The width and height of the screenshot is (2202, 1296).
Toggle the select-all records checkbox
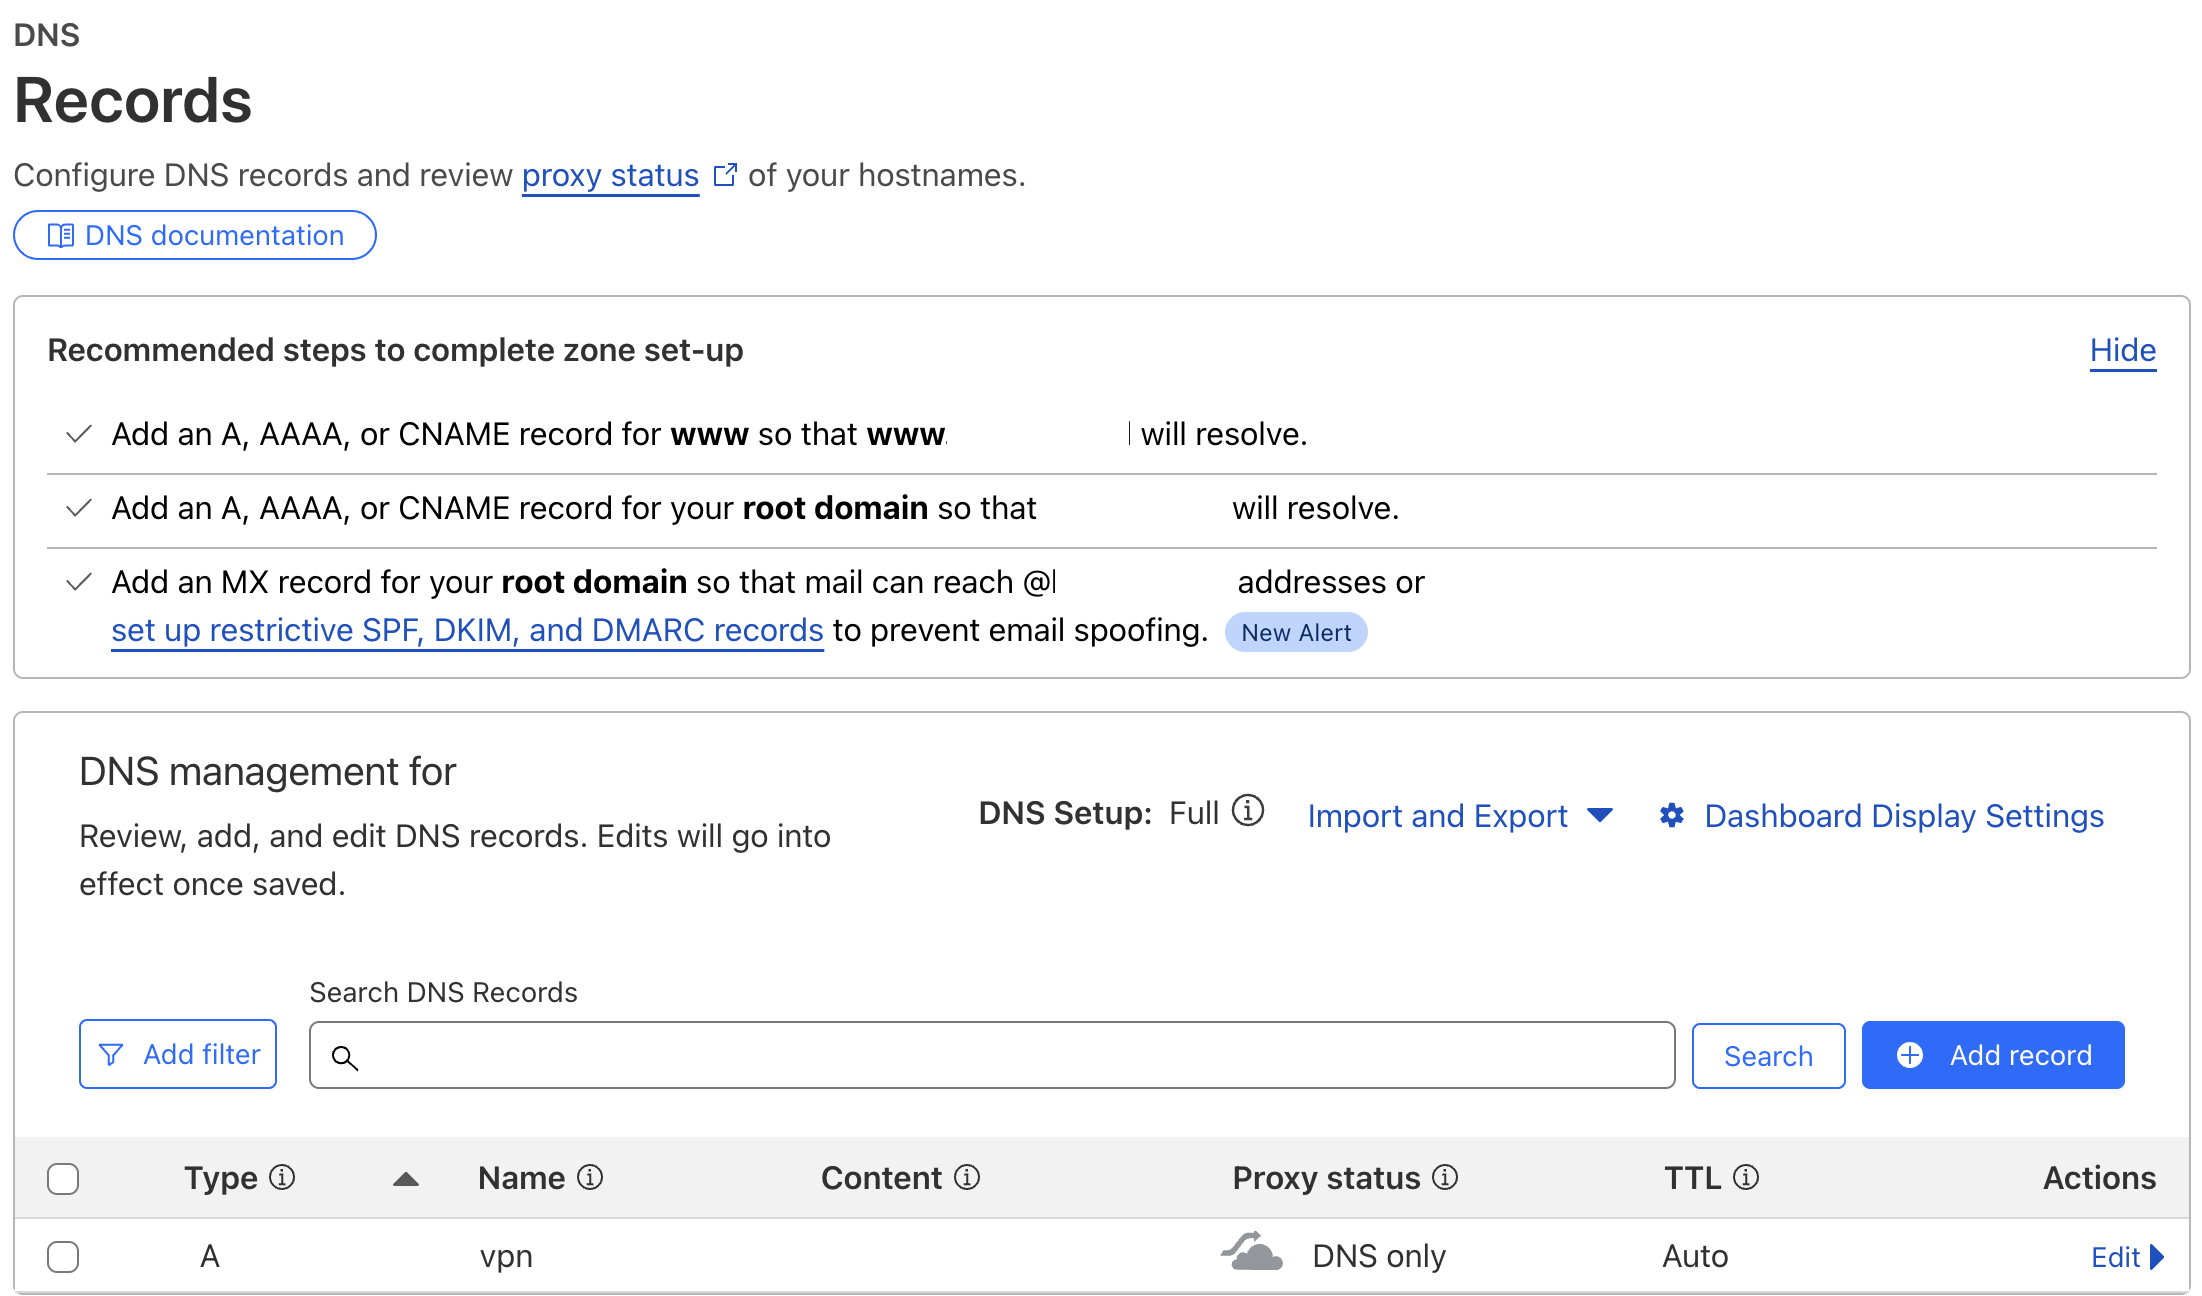[63, 1178]
